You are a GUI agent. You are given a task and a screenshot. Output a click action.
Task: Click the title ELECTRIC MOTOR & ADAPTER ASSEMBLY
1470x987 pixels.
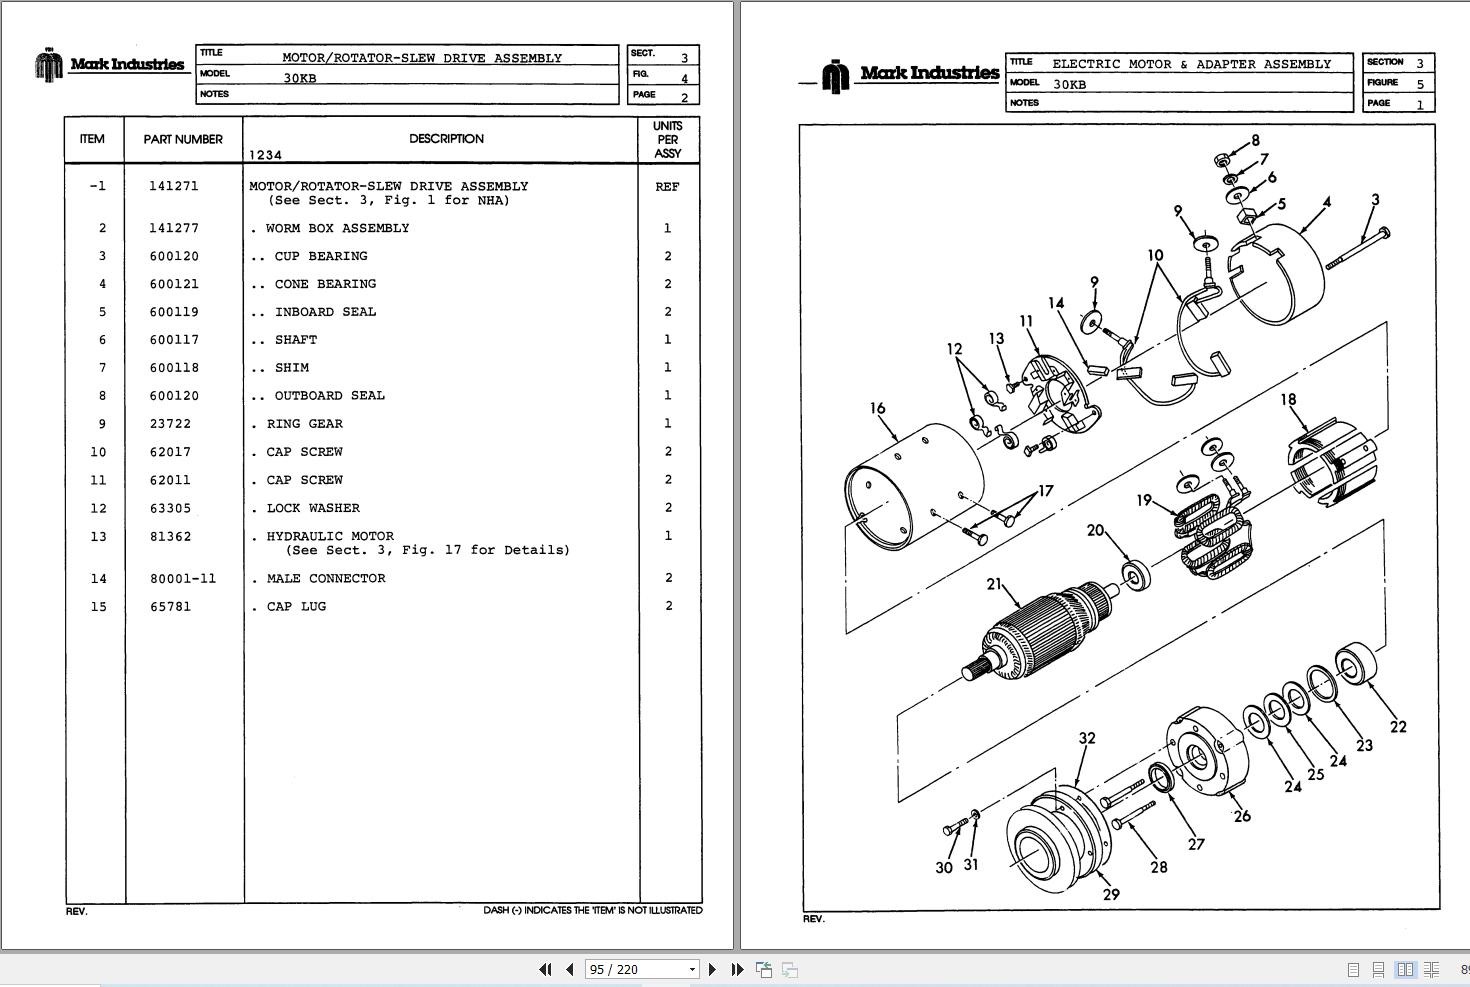[1192, 64]
